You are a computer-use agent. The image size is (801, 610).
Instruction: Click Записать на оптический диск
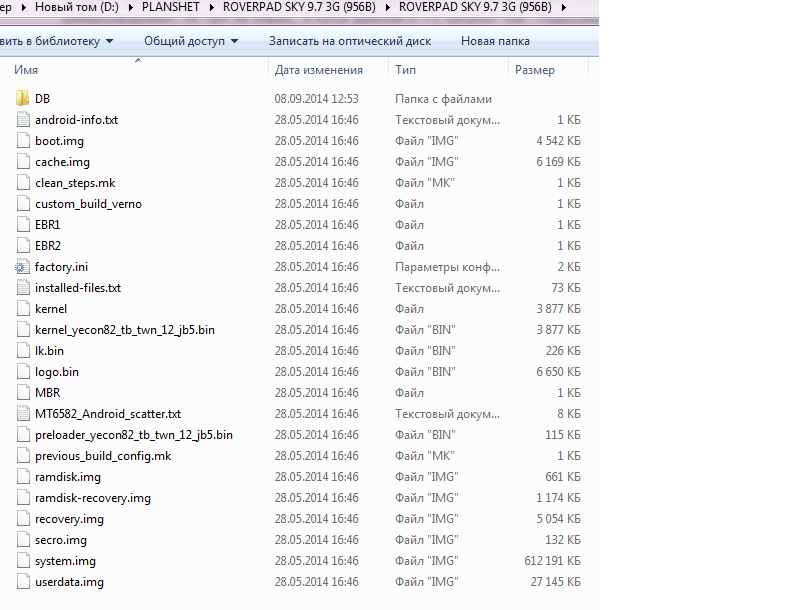(x=350, y=41)
